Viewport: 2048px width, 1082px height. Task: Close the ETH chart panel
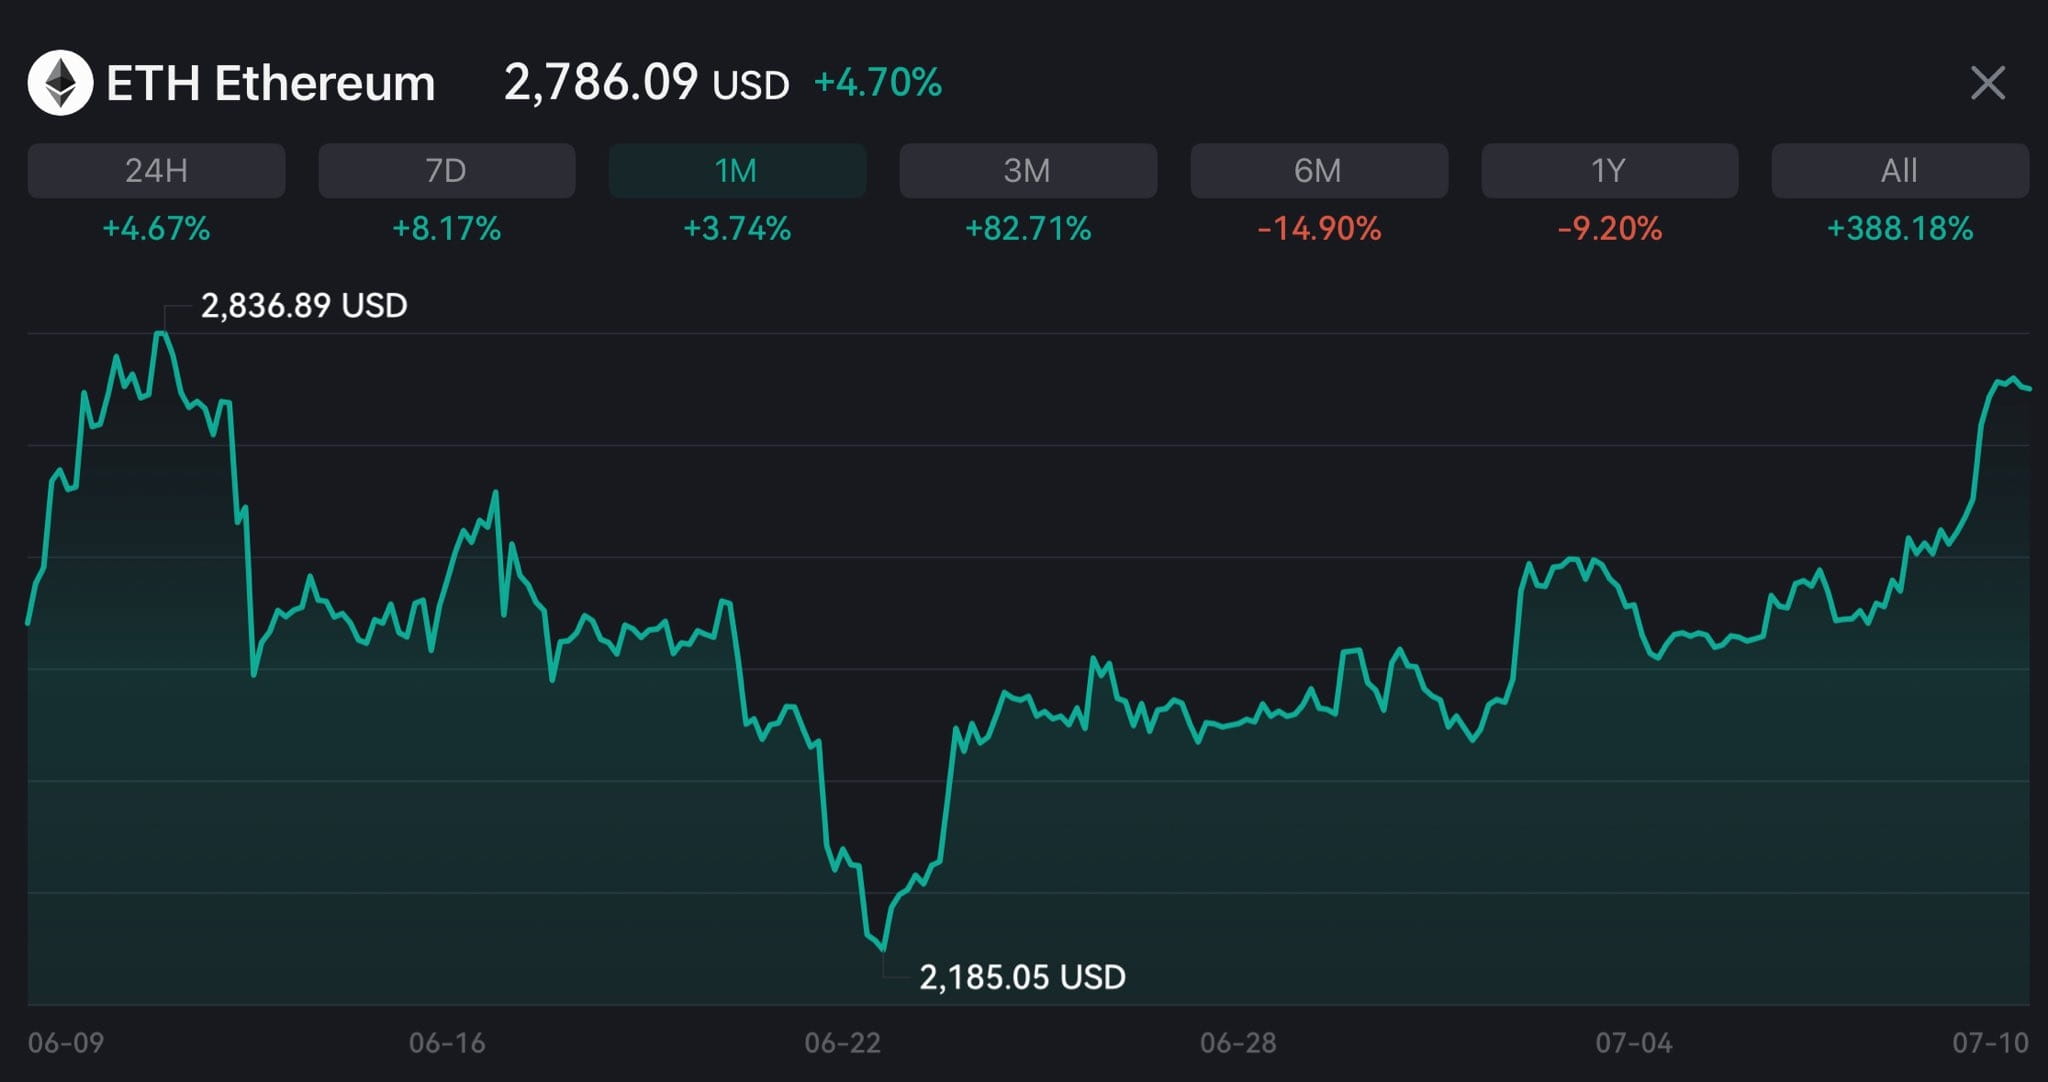click(x=1987, y=83)
